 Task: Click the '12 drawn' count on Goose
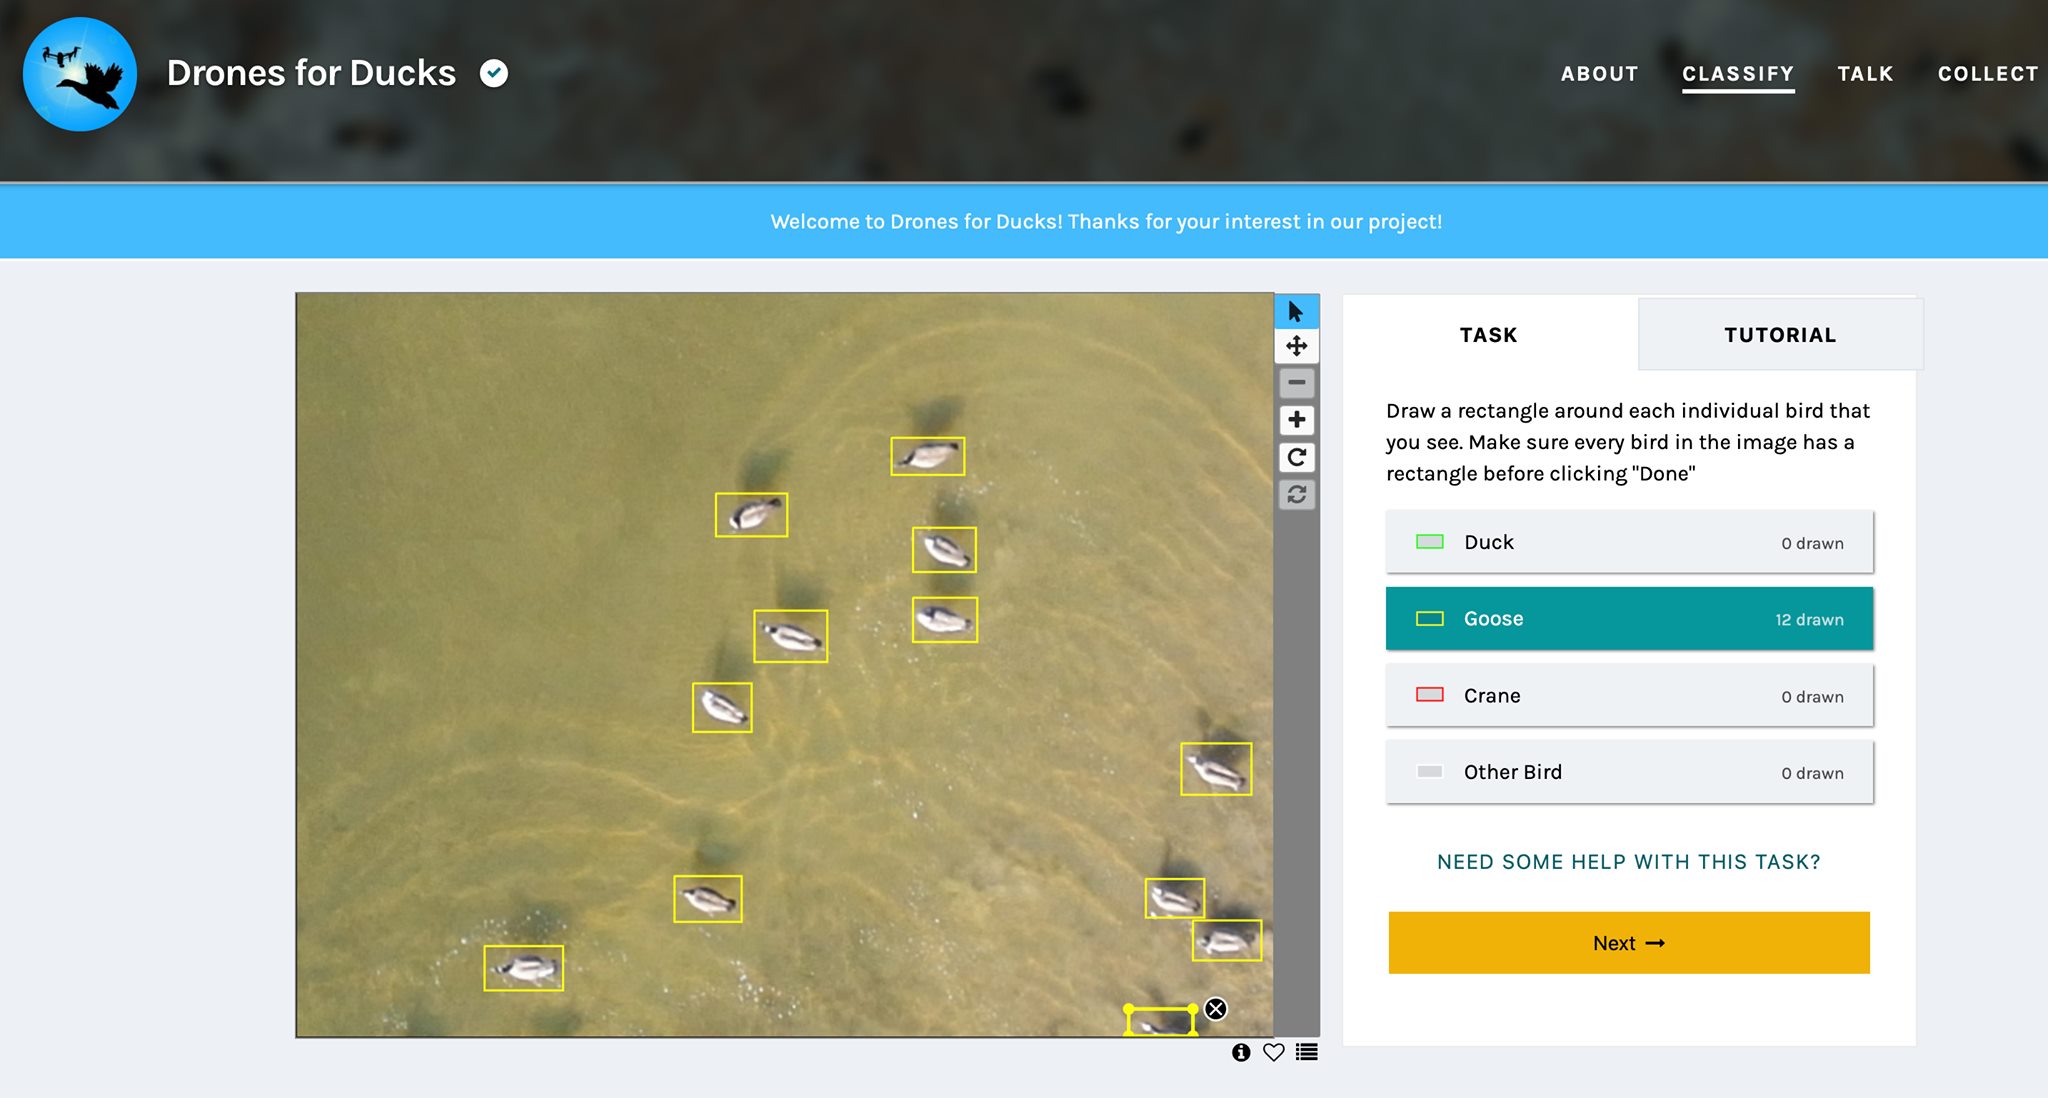[1809, 620]
